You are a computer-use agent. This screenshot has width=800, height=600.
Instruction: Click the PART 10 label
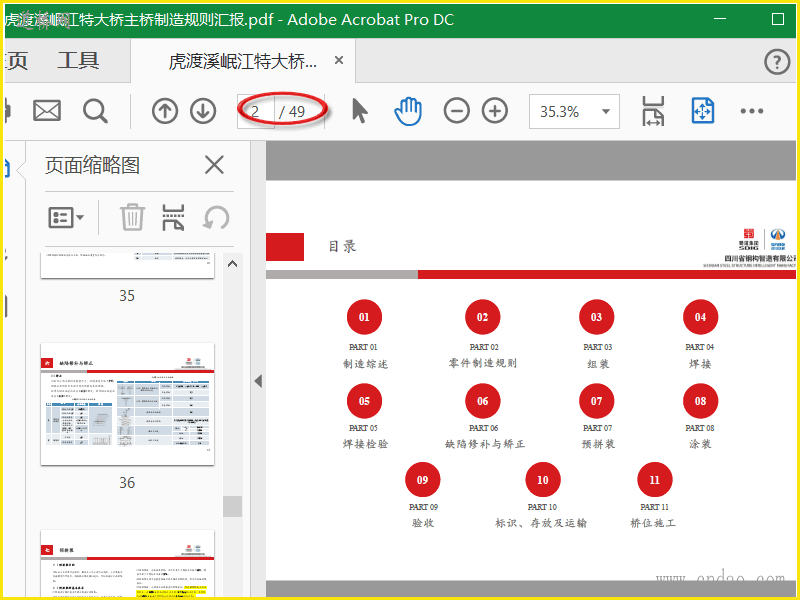click(542, 507)
